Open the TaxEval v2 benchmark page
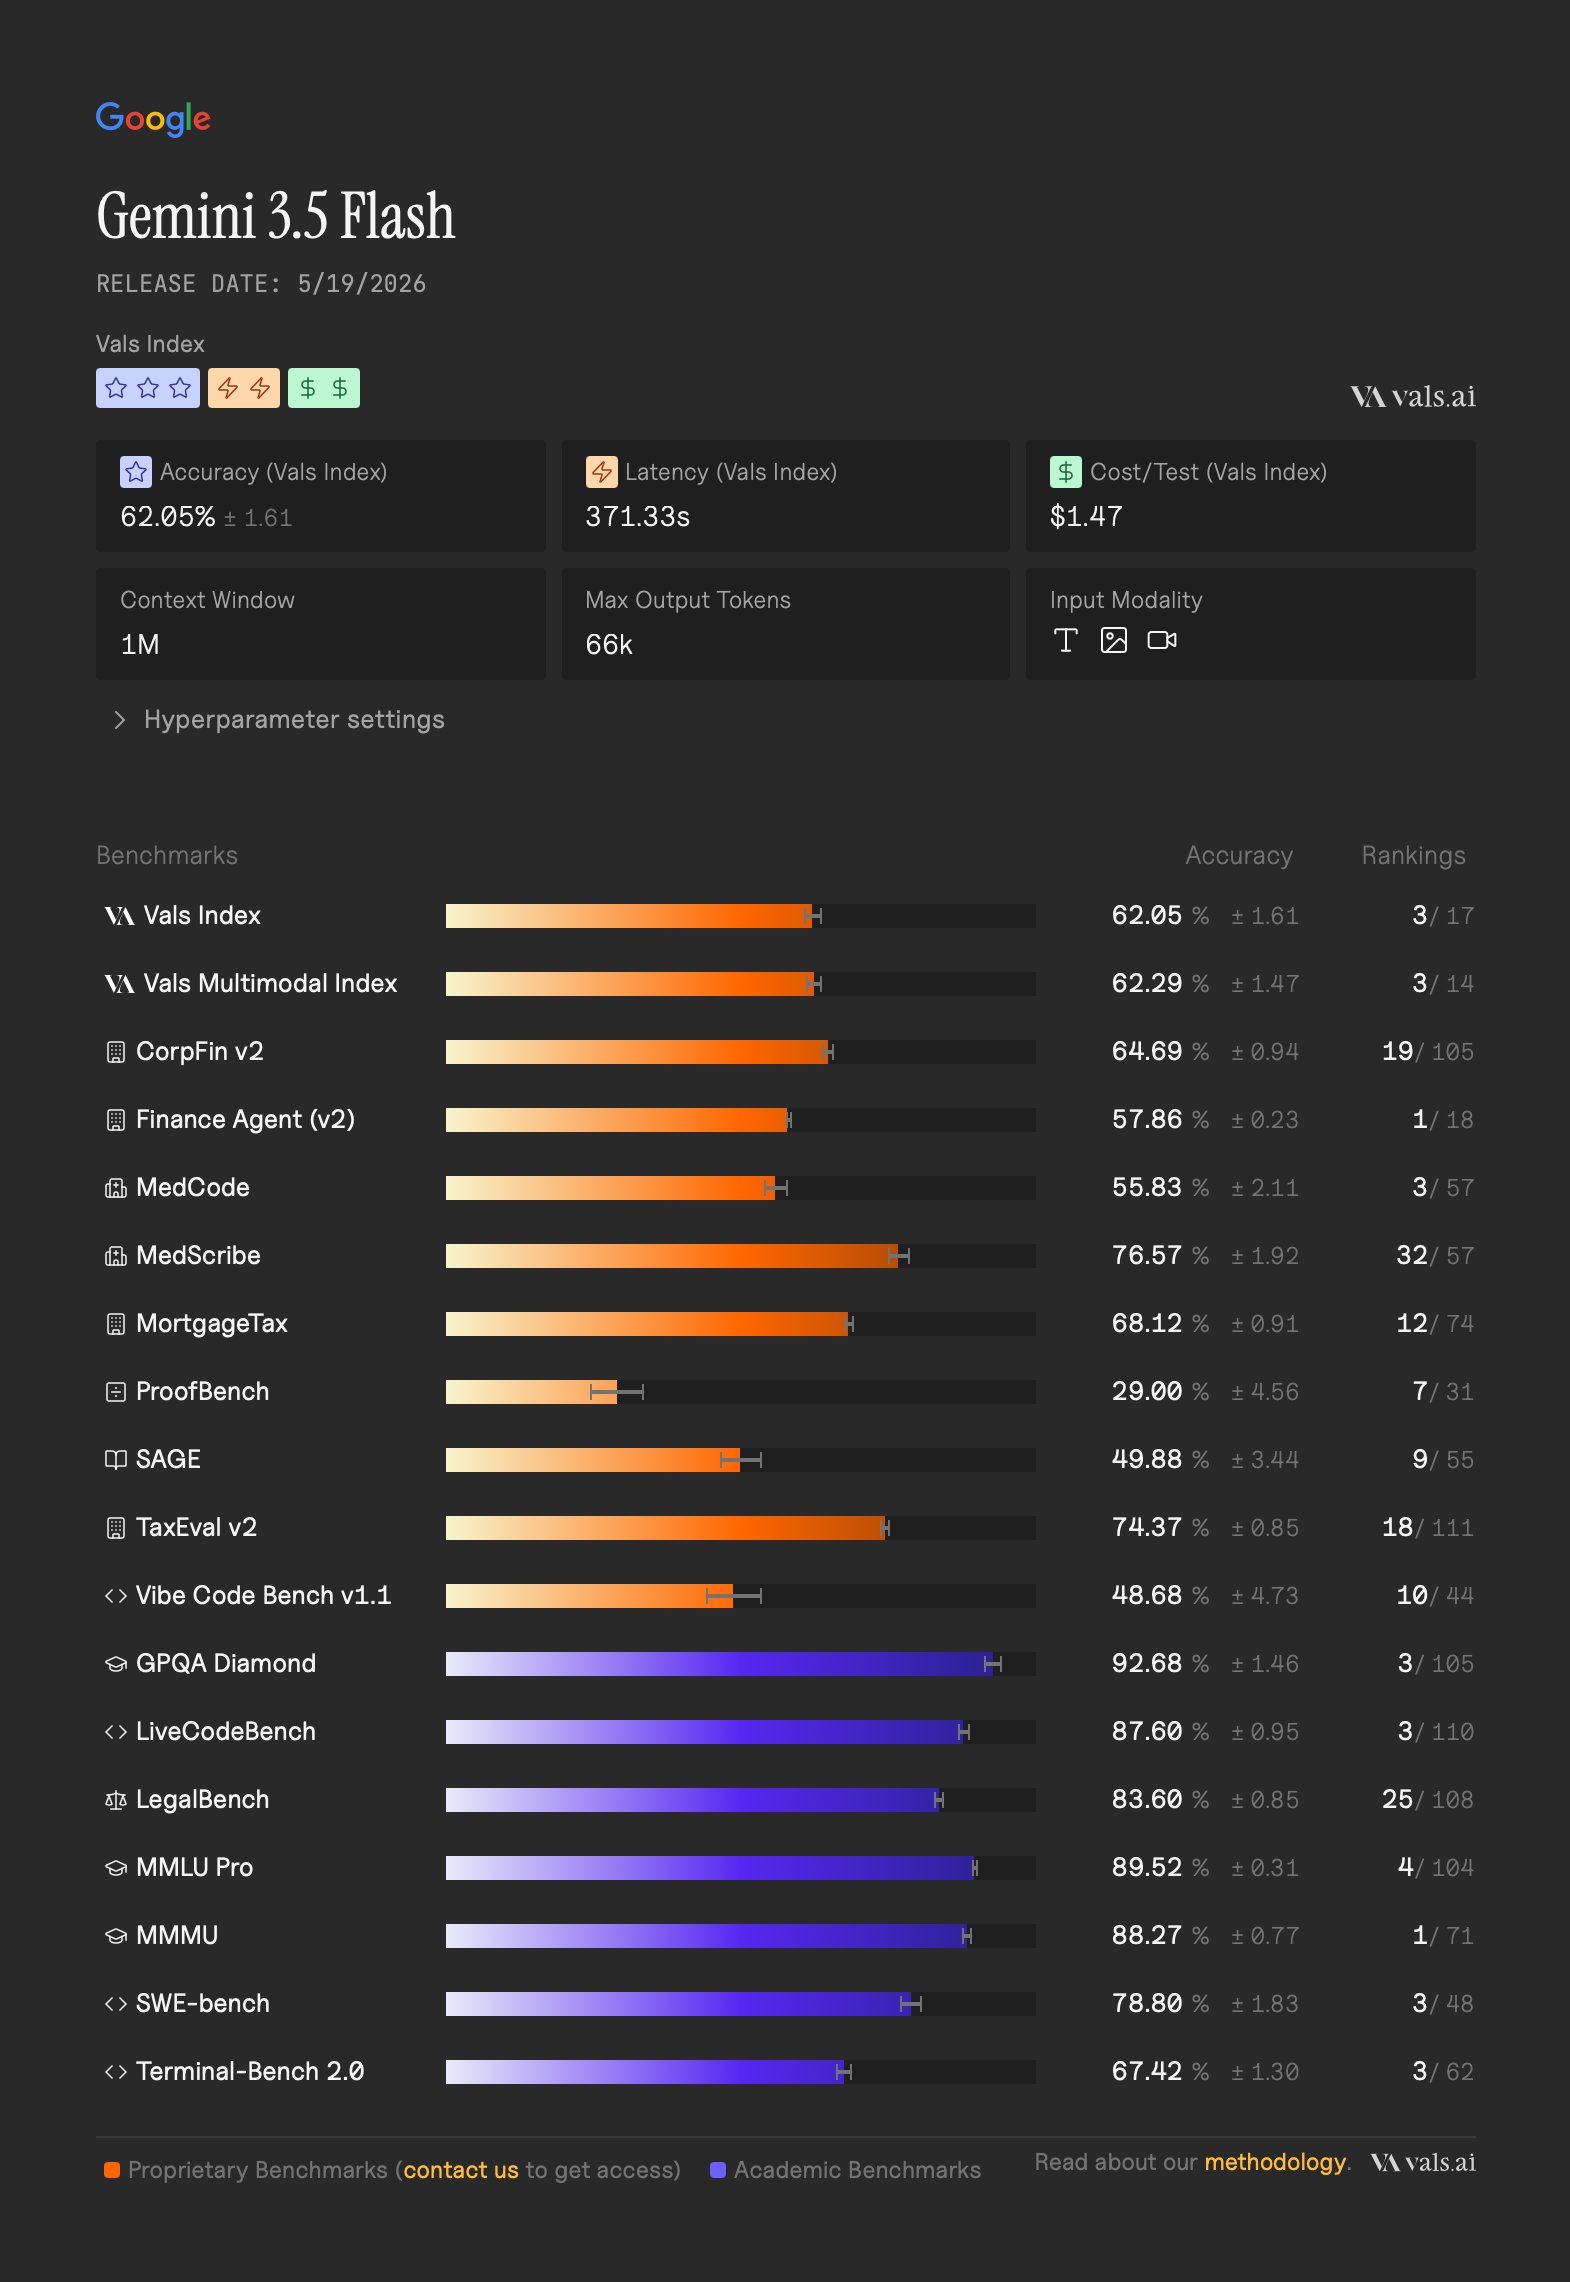Viewport: 1570px width, 2282px height. 197,1528
